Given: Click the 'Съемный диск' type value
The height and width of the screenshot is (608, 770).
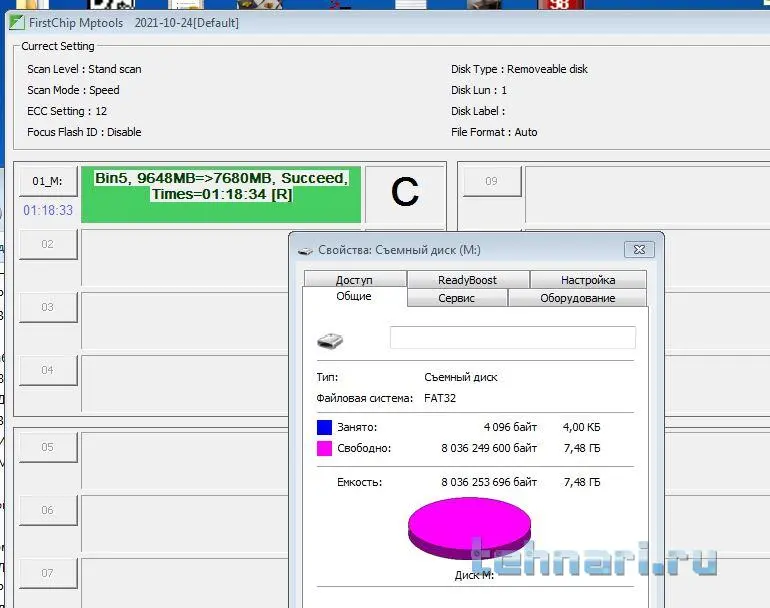Looking at the screenshot, I should click(461, 377).
